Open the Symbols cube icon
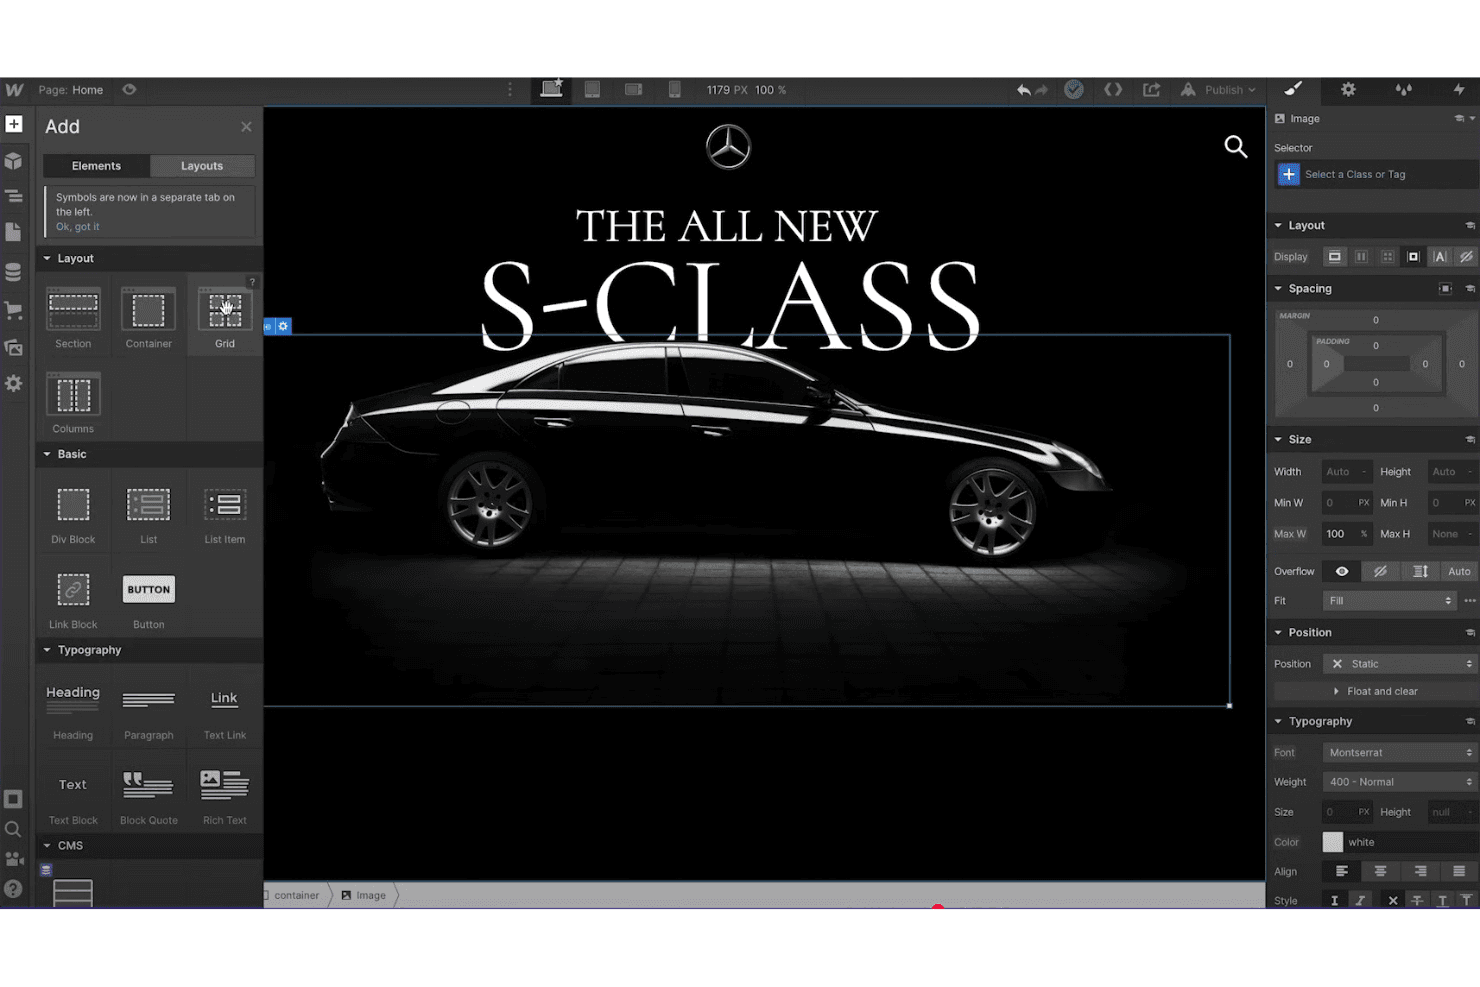The image size is (1480, 987). coord(14,161)
